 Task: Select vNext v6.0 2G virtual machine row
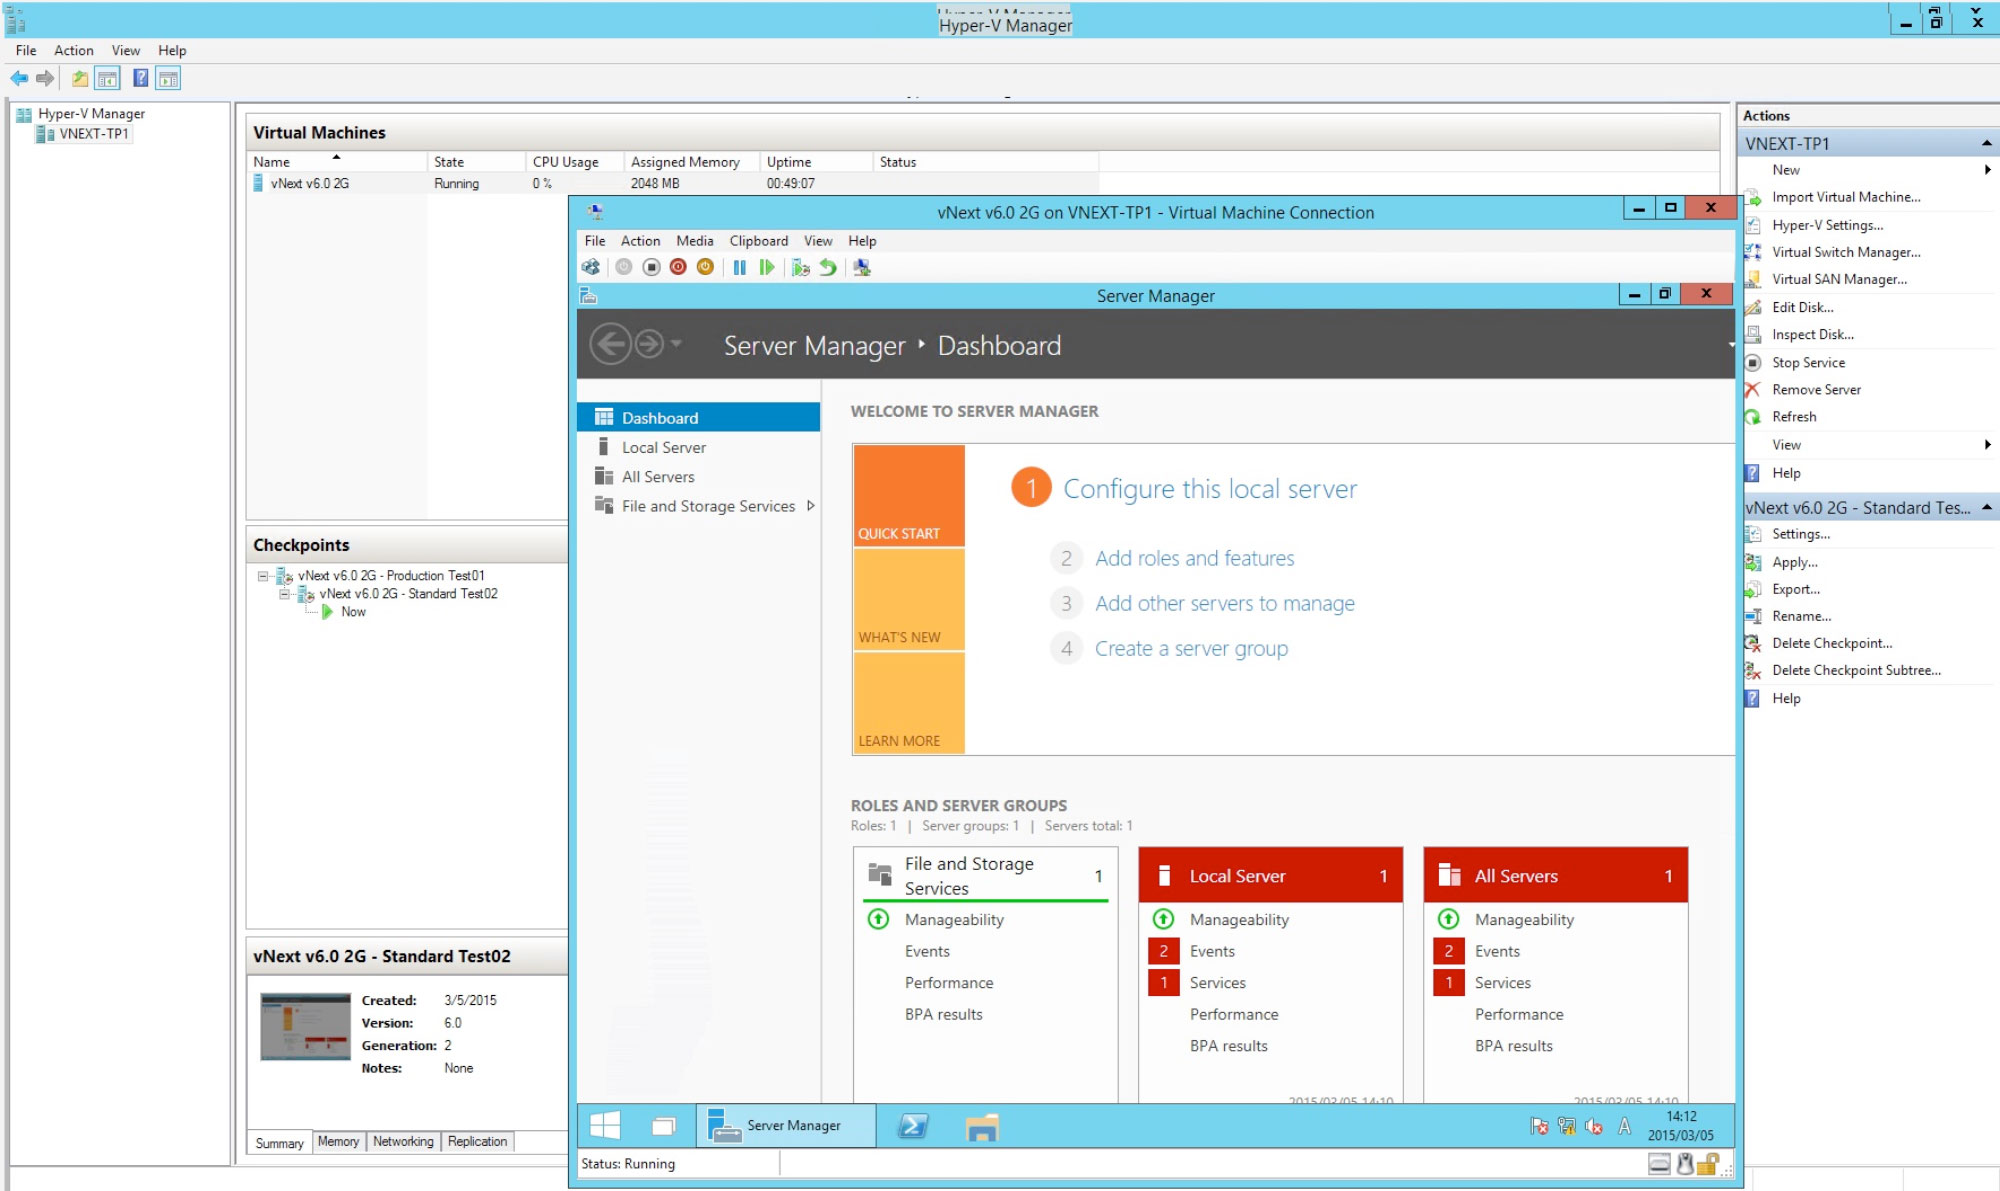click(673, 183)
